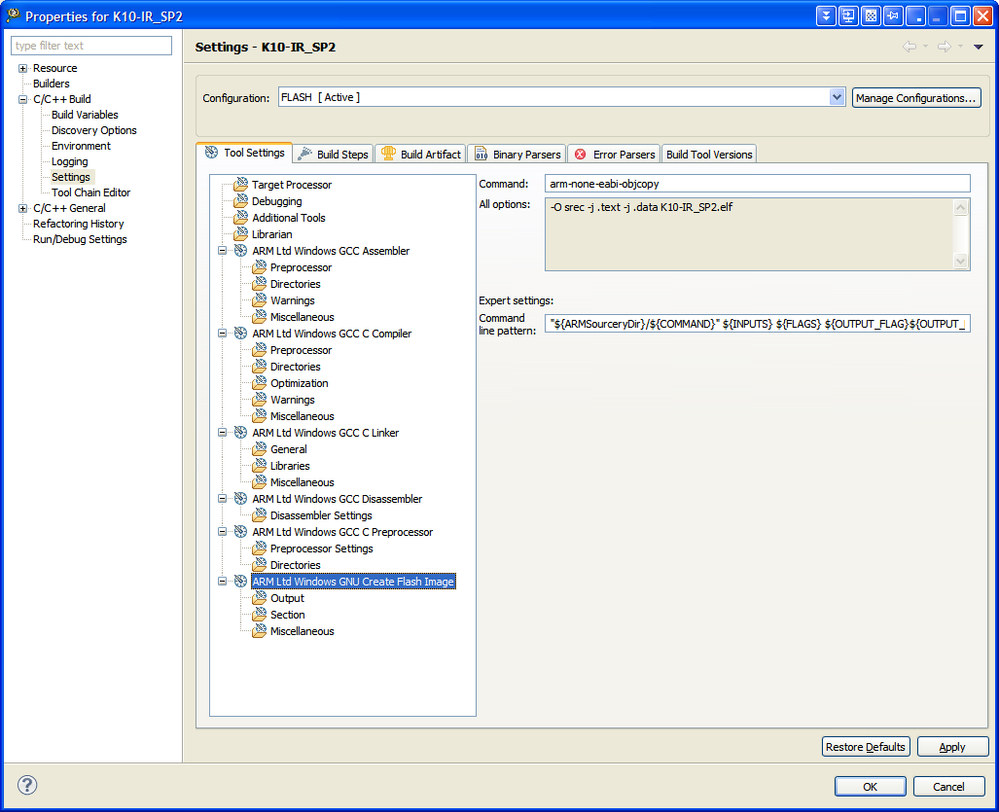This screenshot has height=812, width=999.
Task: Select Build Variables in the left tree
Action: (x=85, y=115)
